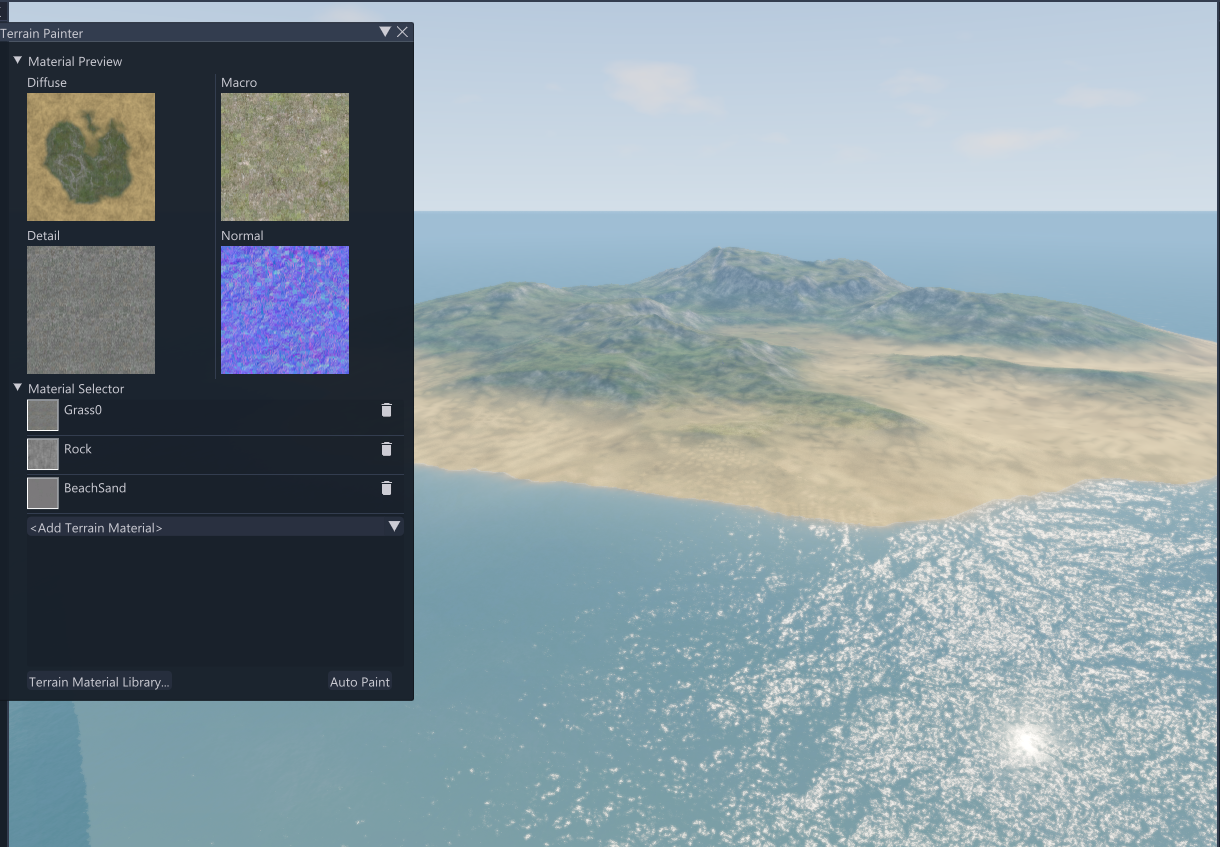
Task: Select the Grass0 material thumbnail
Action: (43, 415)
